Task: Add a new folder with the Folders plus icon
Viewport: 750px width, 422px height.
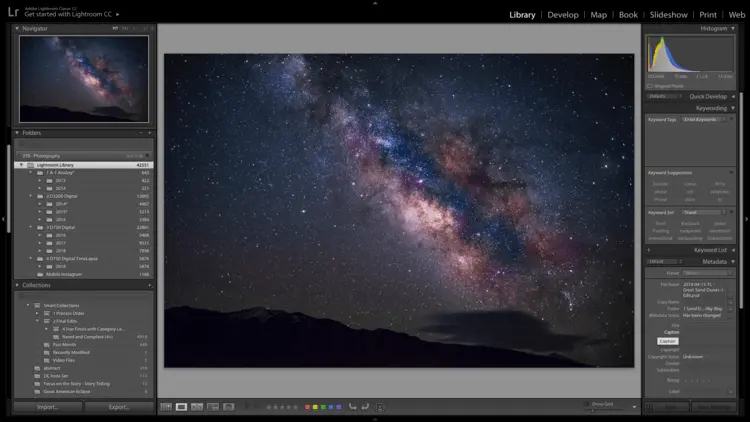Action: [150, 133]
